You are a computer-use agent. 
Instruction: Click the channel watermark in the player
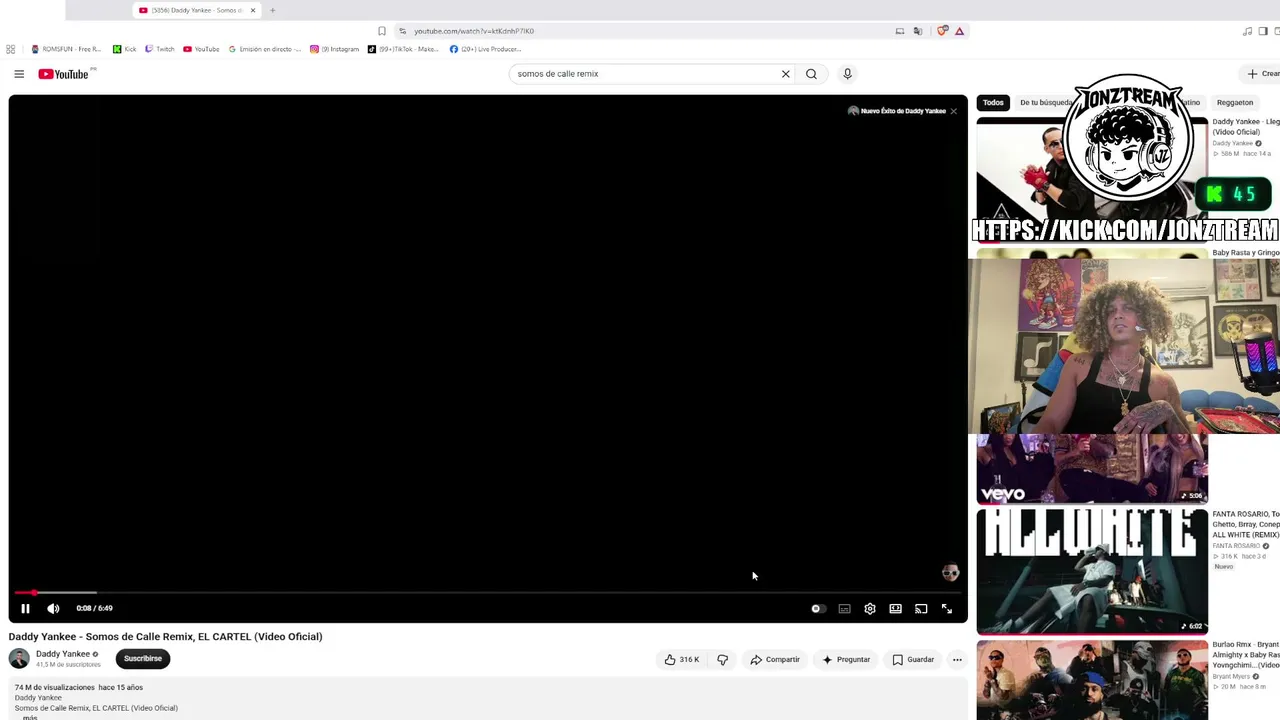(950, 573)
